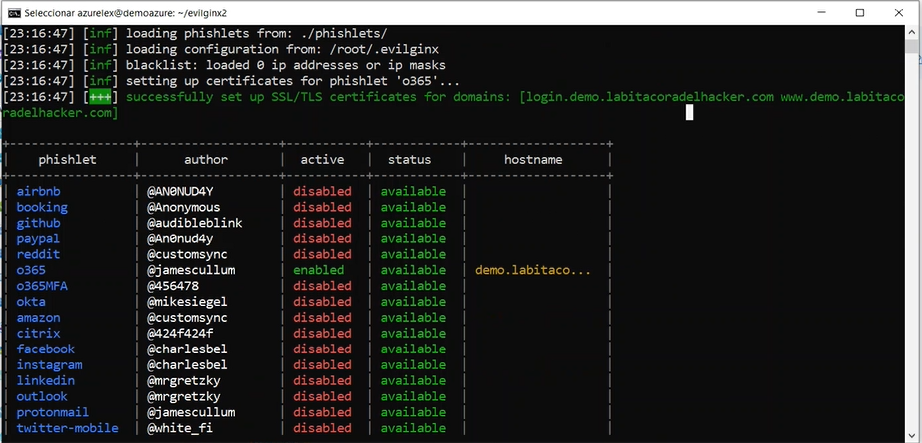The width and height of the screenshot is (922, 443).
Task: Click the twitter-mobile phishlet name
Action: click(x=68, y=428)
